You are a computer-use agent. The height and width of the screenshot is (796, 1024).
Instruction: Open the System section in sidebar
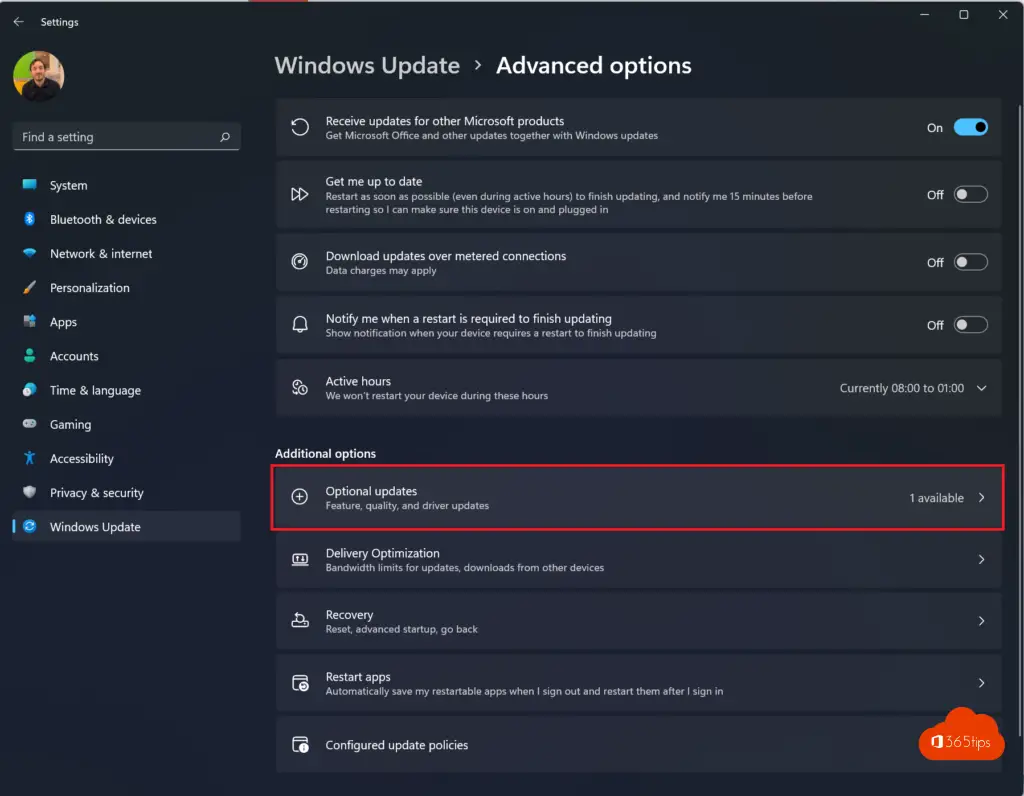68,186
